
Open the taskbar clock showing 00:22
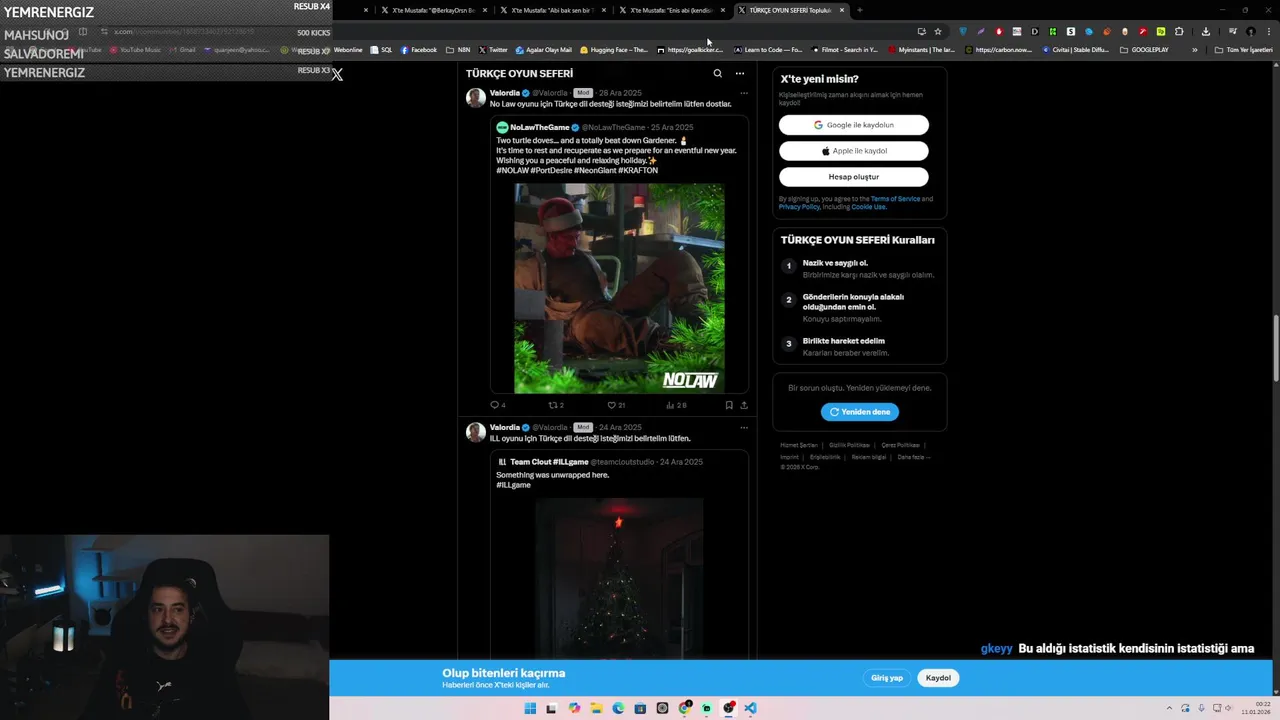coord(1256,708)
